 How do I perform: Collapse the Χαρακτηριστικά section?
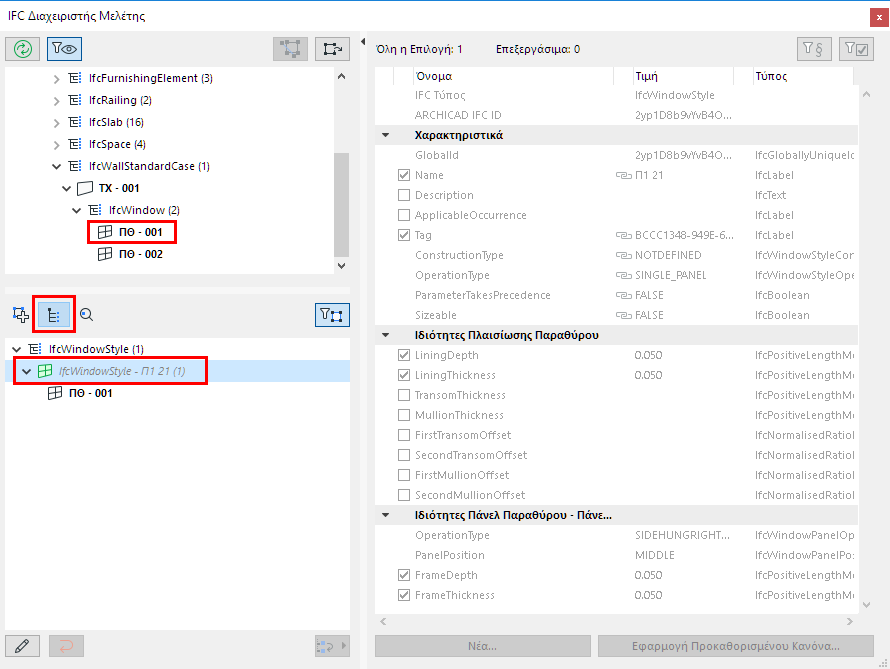click(385, 135)
